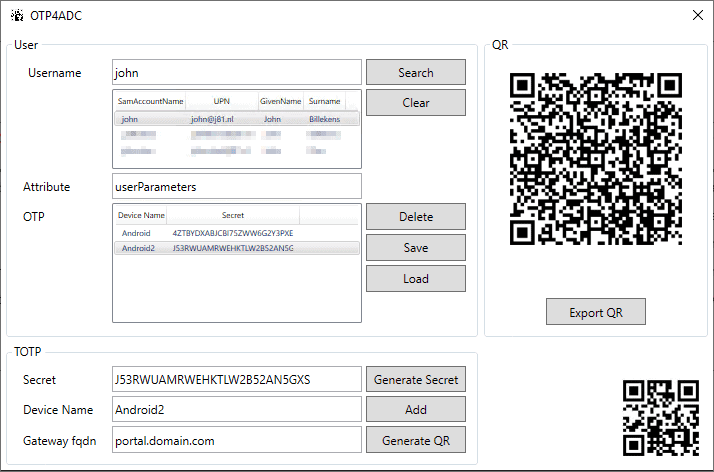Select the Android device row
The image size is (714, 472).
(x=237, y=233)
